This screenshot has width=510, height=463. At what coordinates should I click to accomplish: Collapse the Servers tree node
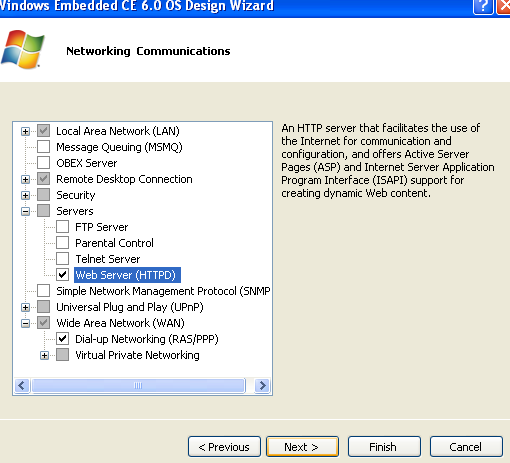click(x=25, y=211)
